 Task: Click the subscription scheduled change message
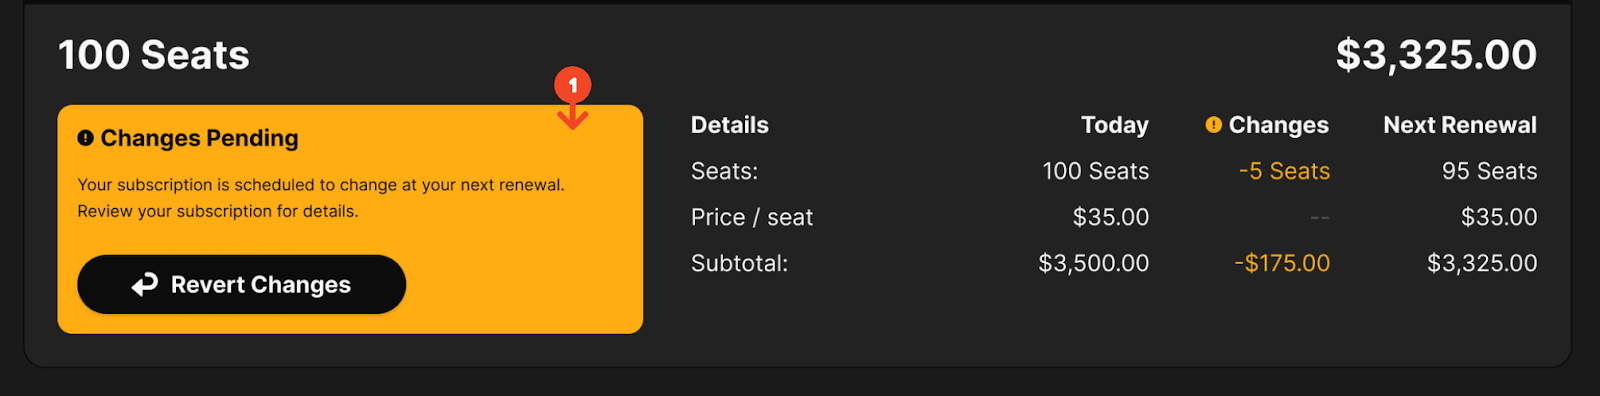321,198
